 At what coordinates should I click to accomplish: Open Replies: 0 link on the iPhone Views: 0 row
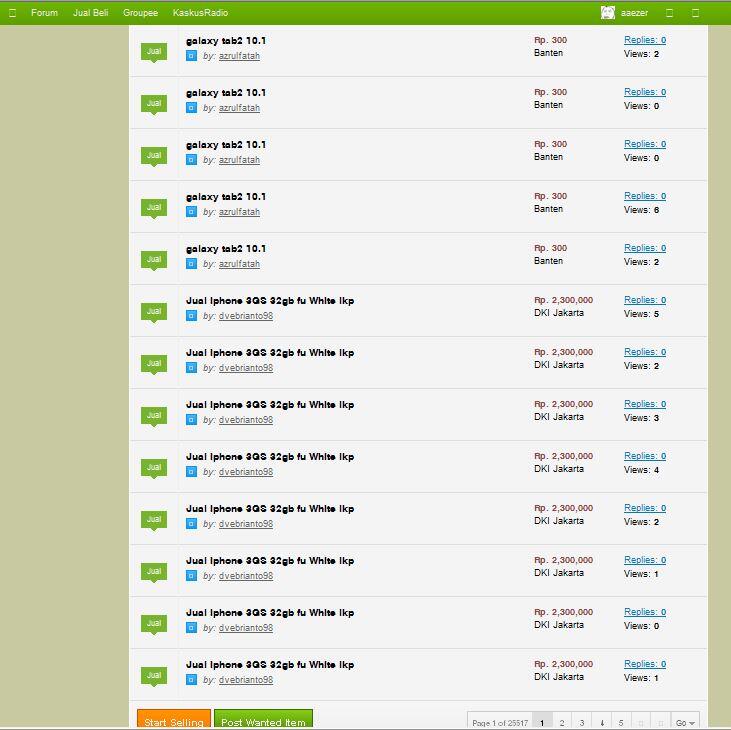[645, 612]
